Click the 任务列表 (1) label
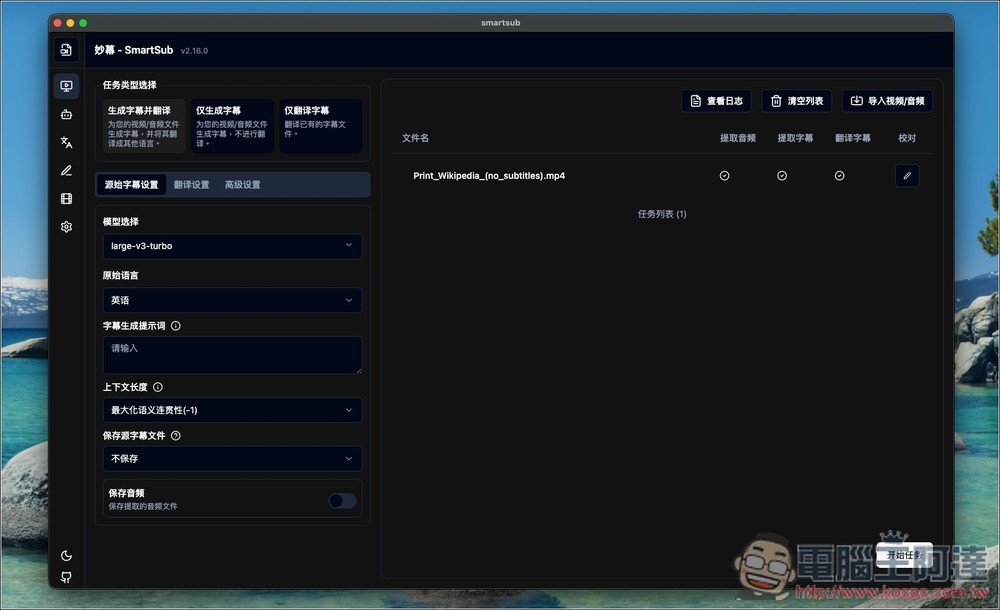The width and height of the screenshot is (1000, 610). pos(662,214)
